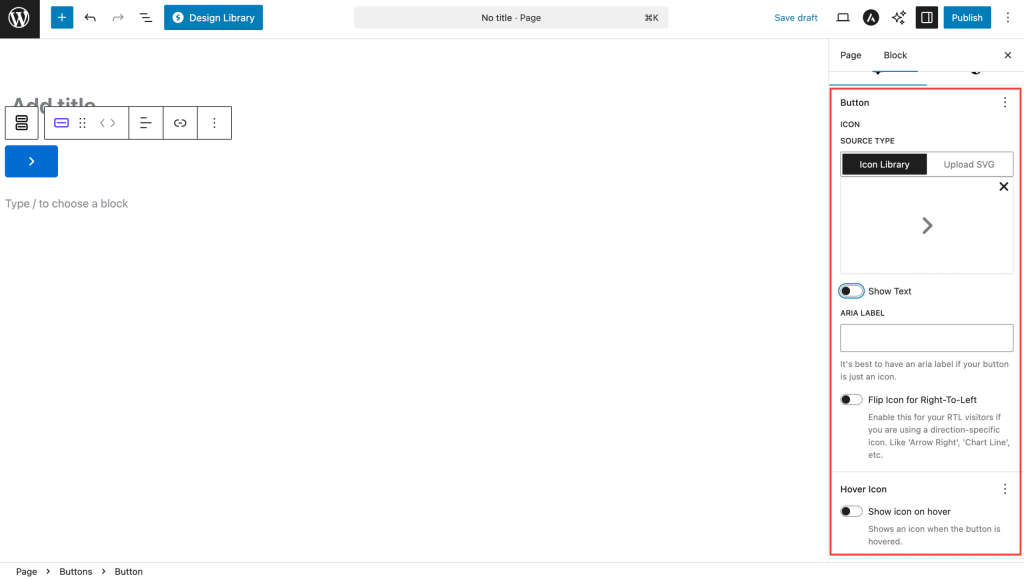This screenshot has width=1024, height=579.
Task: Open Hover Icon panel three-dot options
Action: coord(1005,489)
